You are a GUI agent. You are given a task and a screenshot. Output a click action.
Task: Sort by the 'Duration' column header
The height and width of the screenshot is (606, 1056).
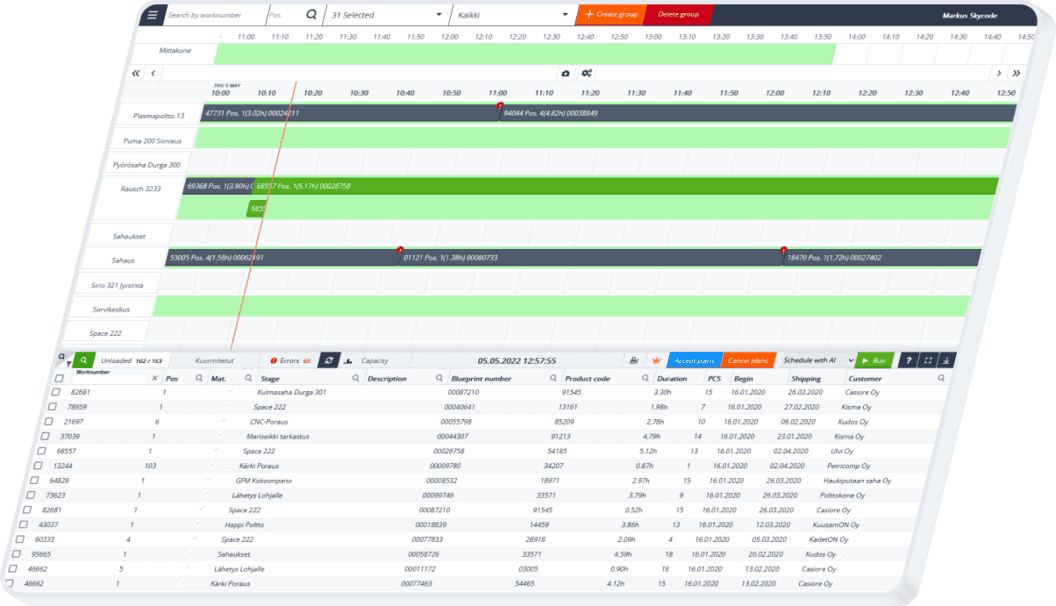[672, 378]
